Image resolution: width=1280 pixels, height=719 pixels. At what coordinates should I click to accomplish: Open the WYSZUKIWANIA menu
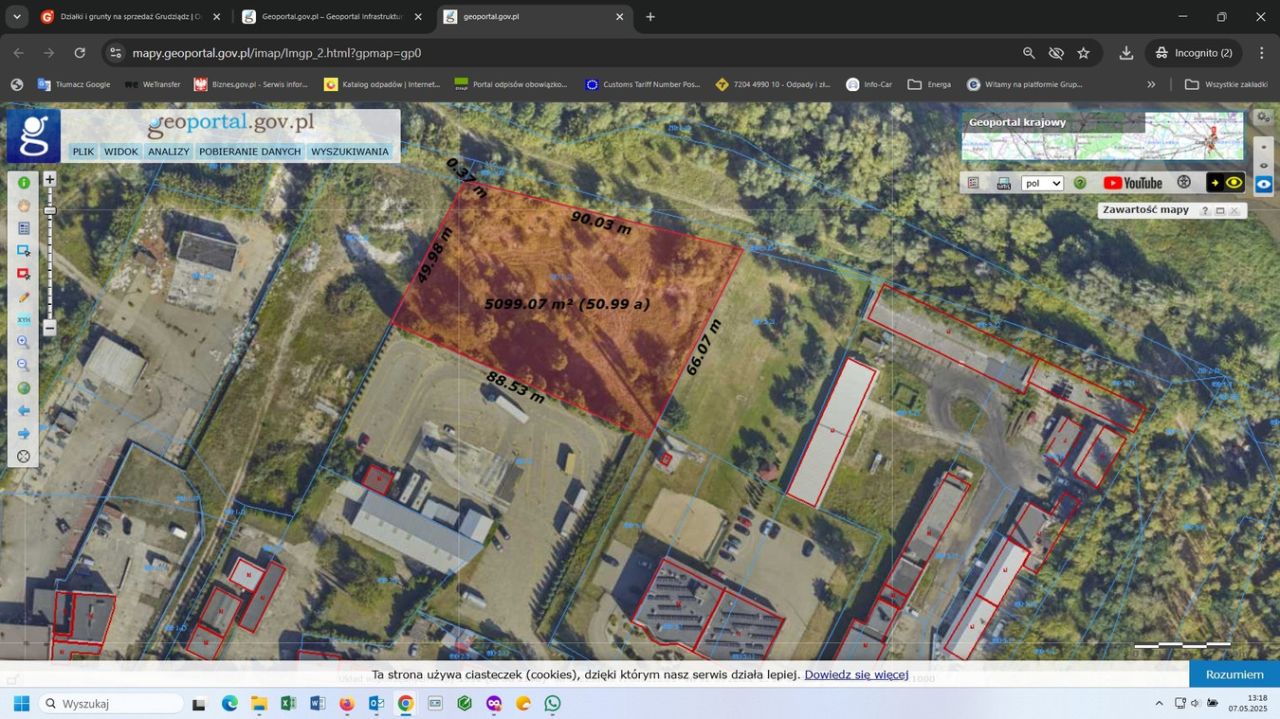tap(349, 152)
